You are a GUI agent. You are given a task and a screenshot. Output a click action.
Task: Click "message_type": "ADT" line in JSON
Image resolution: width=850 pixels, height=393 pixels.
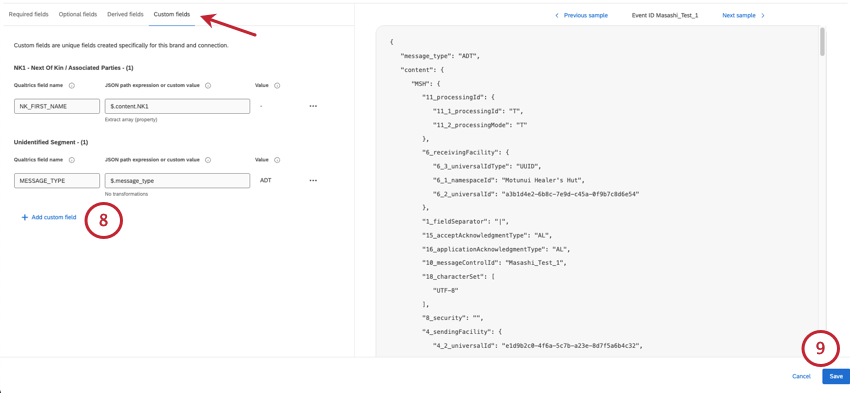(440, 56)
